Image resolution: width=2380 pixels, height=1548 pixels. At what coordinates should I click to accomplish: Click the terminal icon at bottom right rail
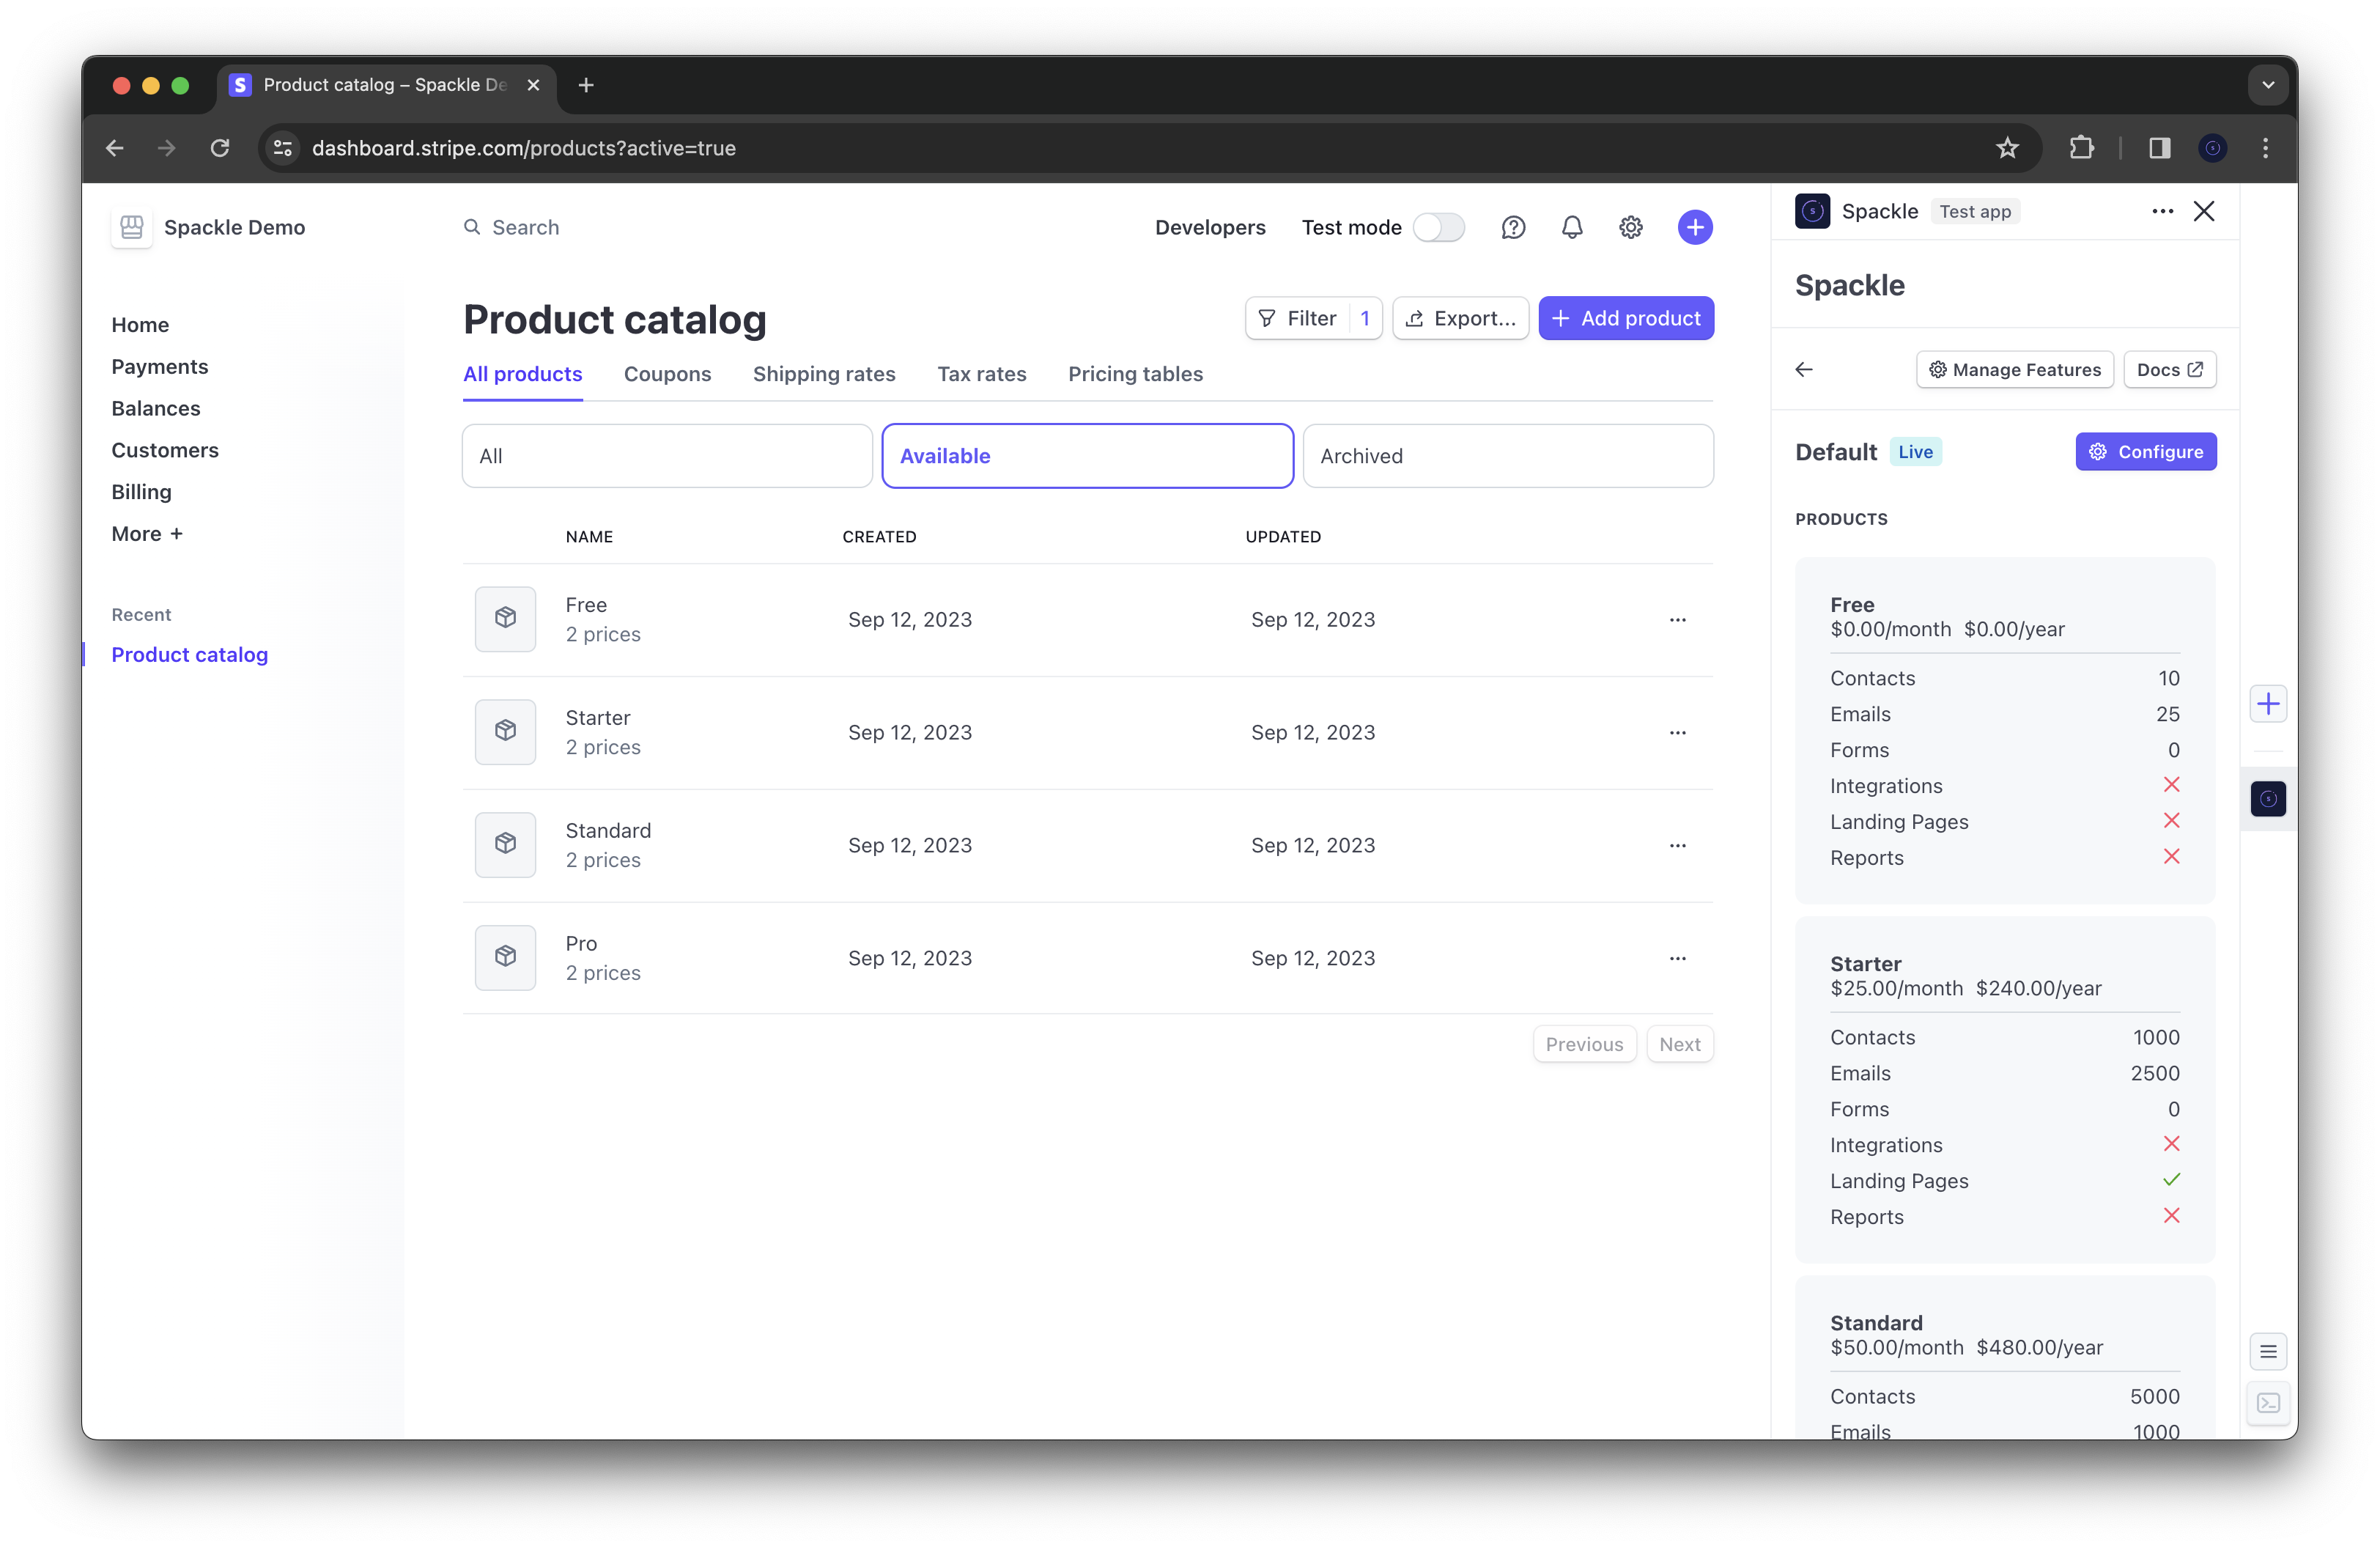[2268, 1404]
